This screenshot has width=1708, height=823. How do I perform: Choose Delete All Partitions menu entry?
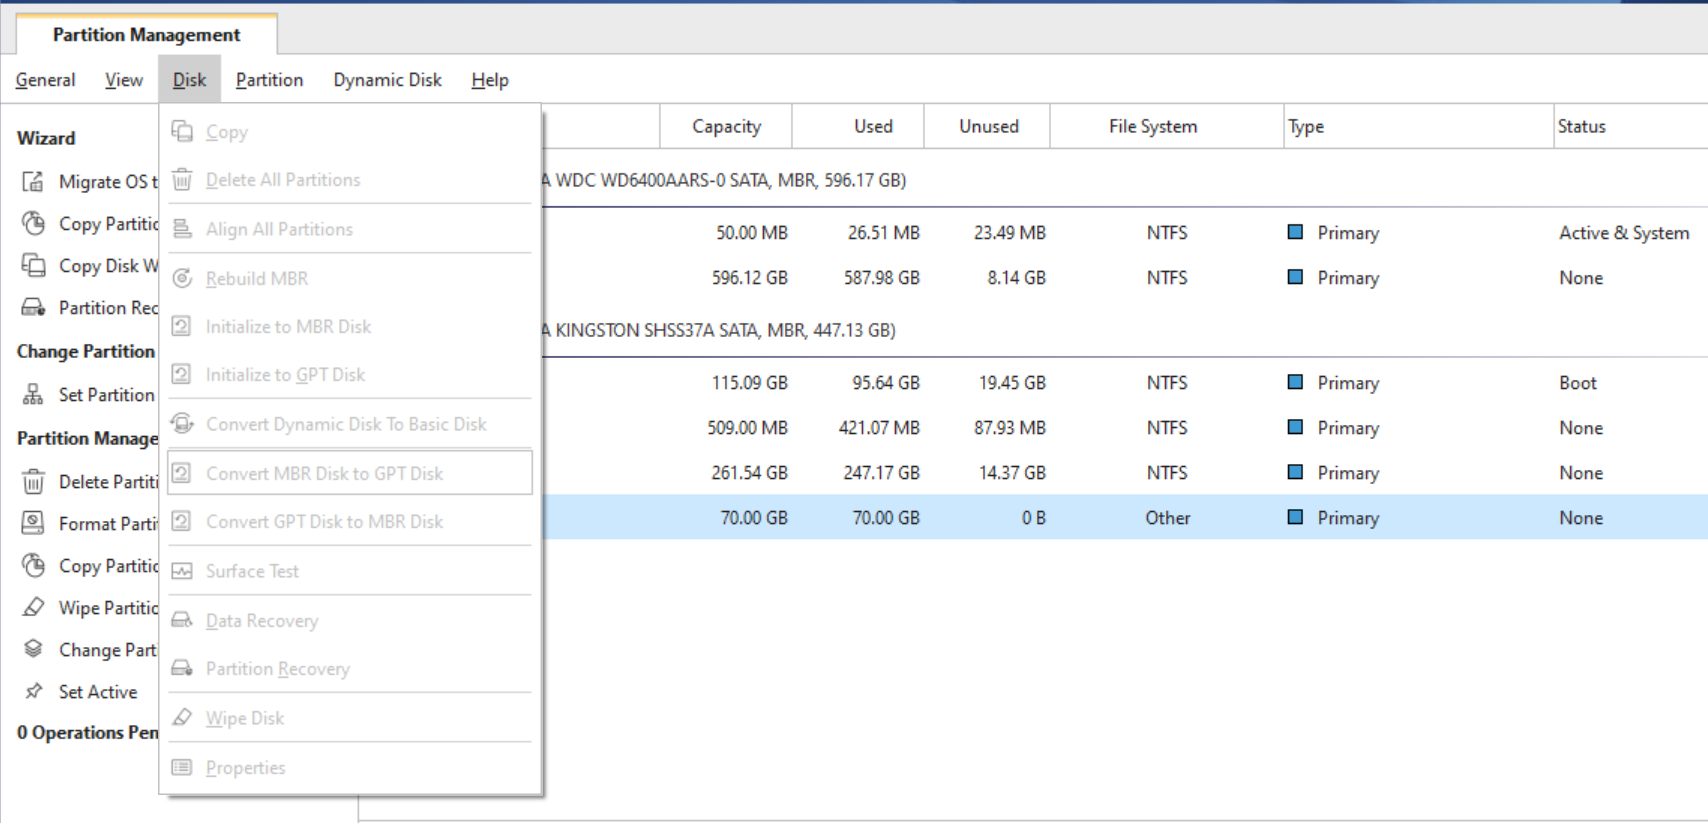tap(350, 180)
